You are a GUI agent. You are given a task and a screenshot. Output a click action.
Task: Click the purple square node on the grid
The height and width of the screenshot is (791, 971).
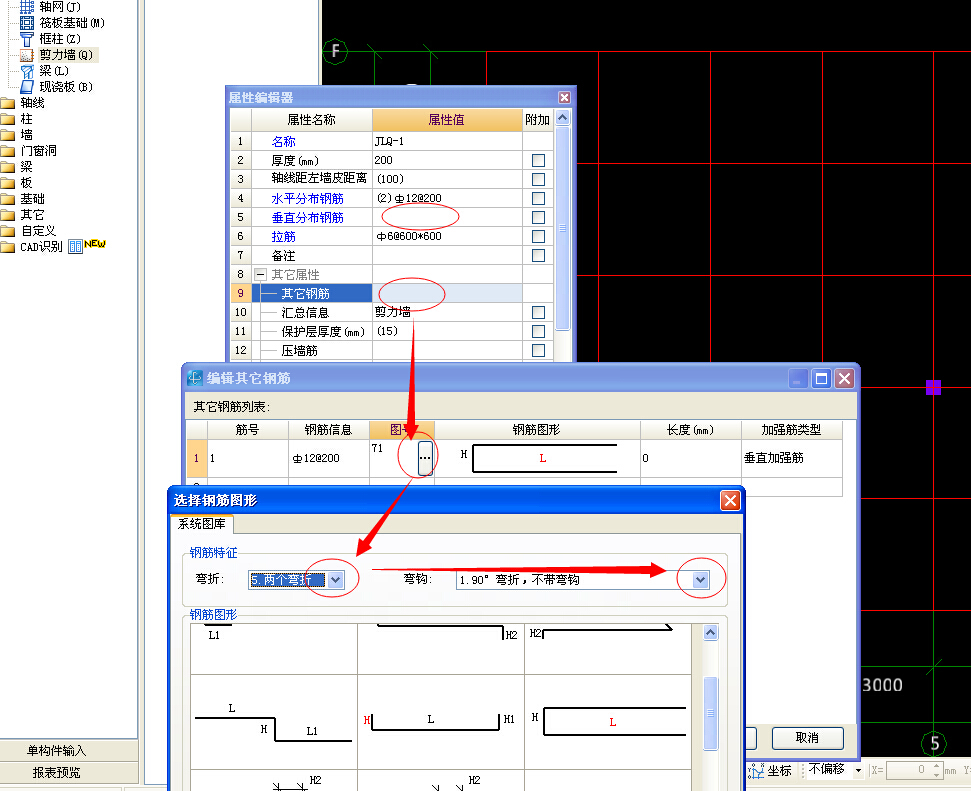click(x=933, y=388)
